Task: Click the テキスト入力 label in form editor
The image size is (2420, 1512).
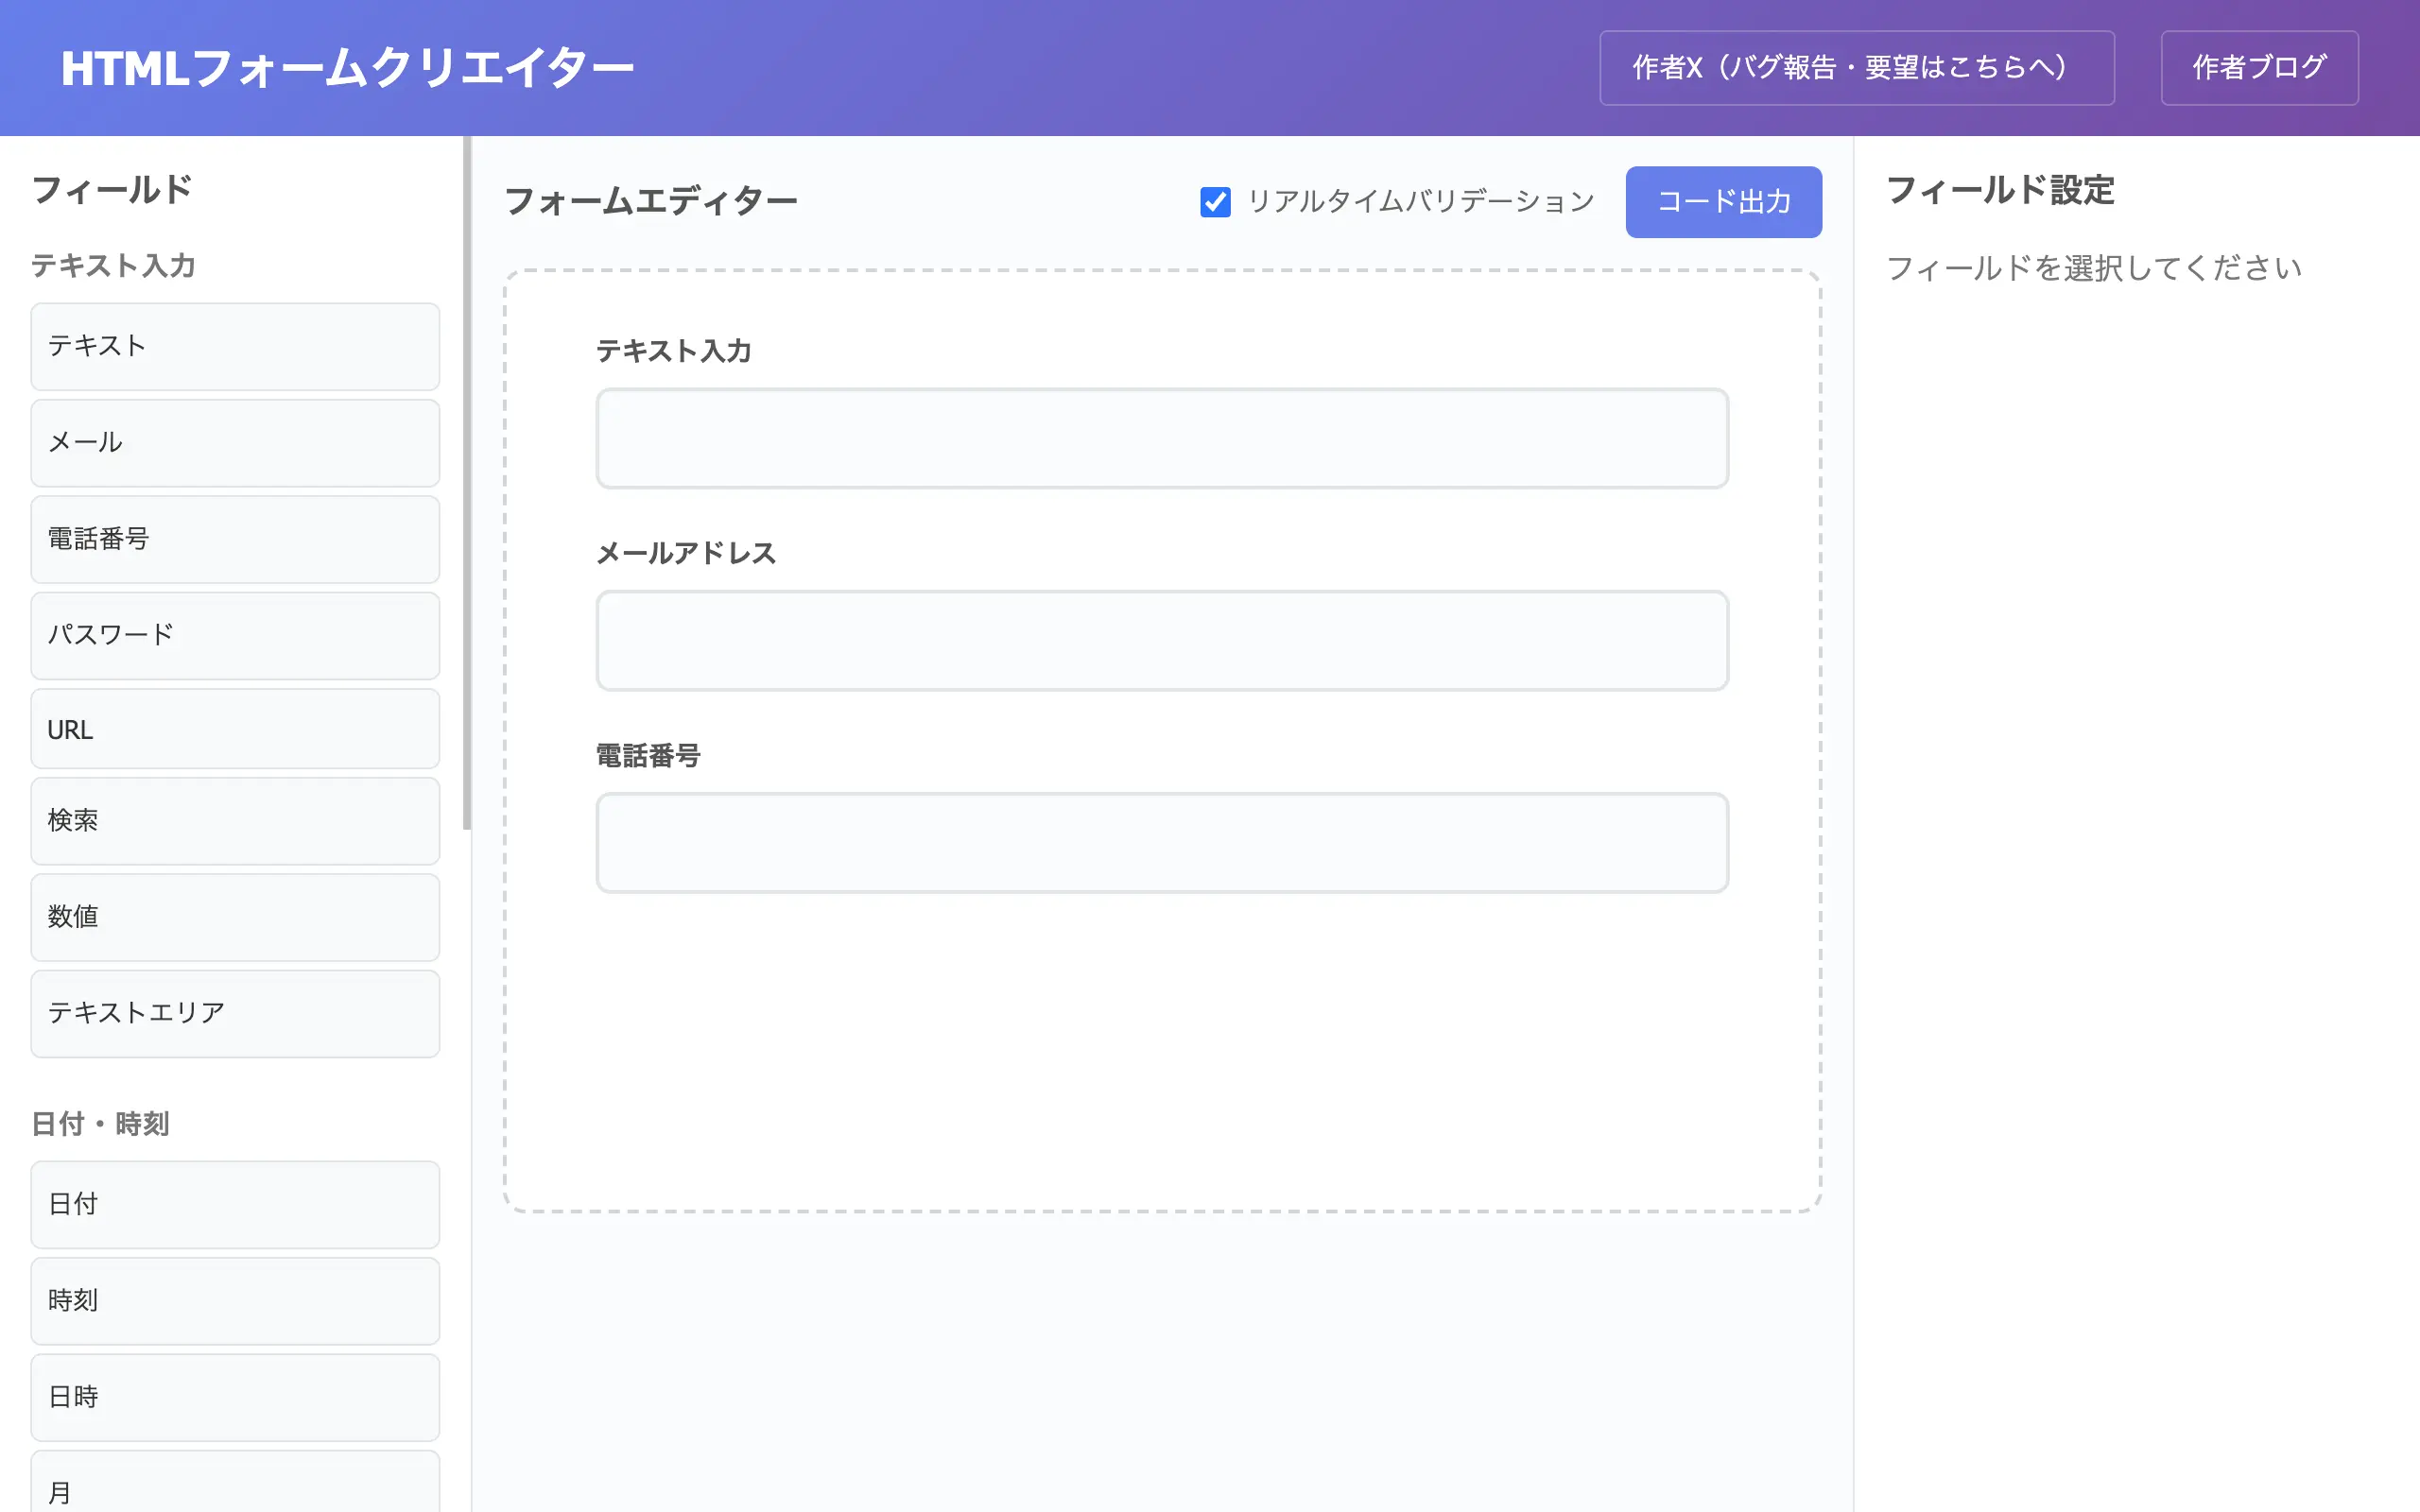Action: (x=673, y=351)
